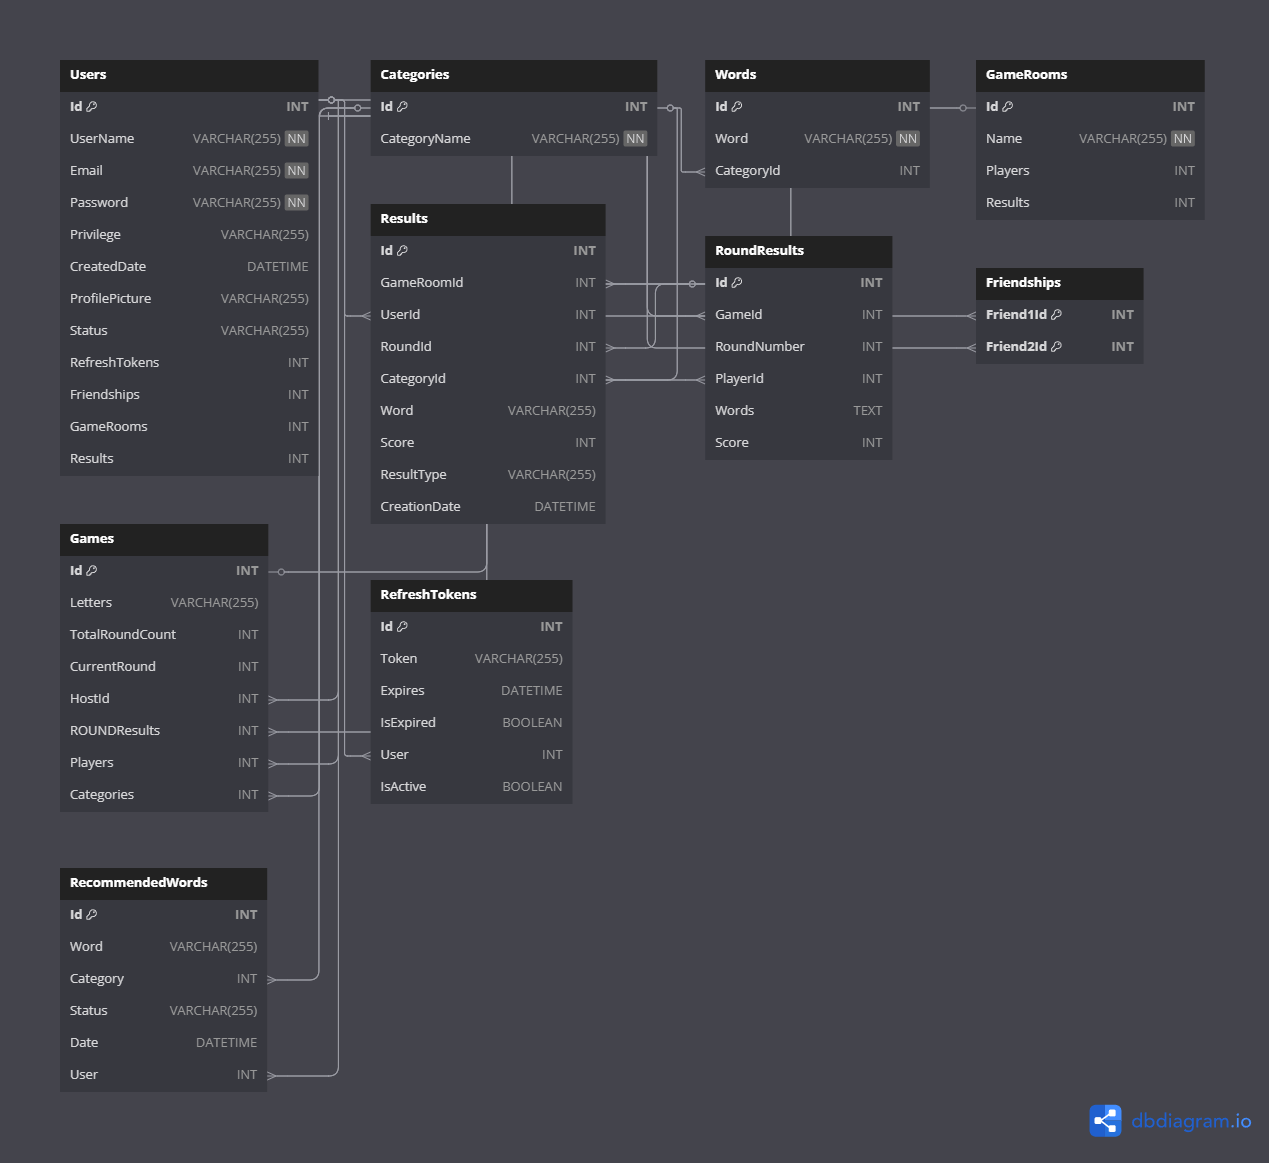Click the key icon in RefreshTokens Id row
Screen dimensions: 1269x1163
click(x=402, y=627)
